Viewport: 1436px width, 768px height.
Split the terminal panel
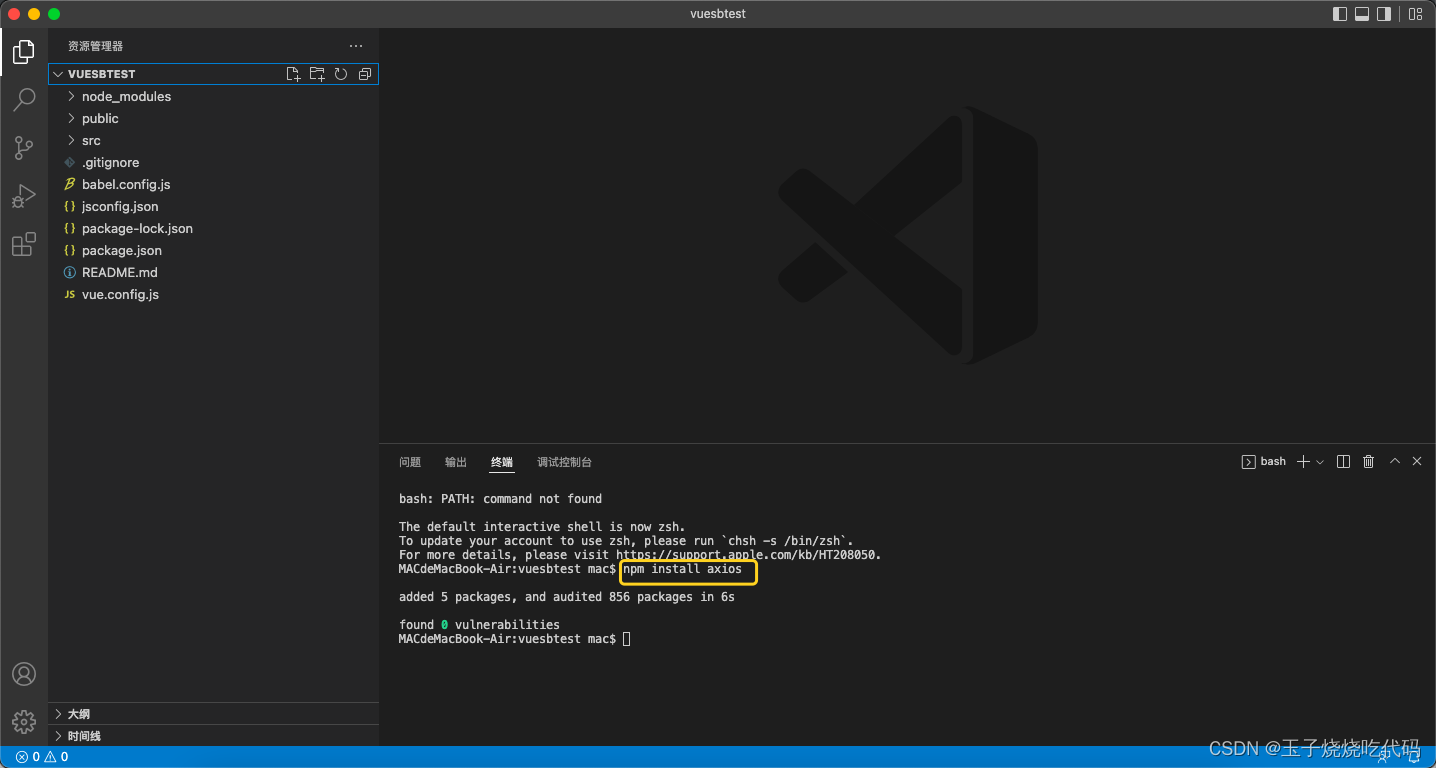(x=1343, y=462)
